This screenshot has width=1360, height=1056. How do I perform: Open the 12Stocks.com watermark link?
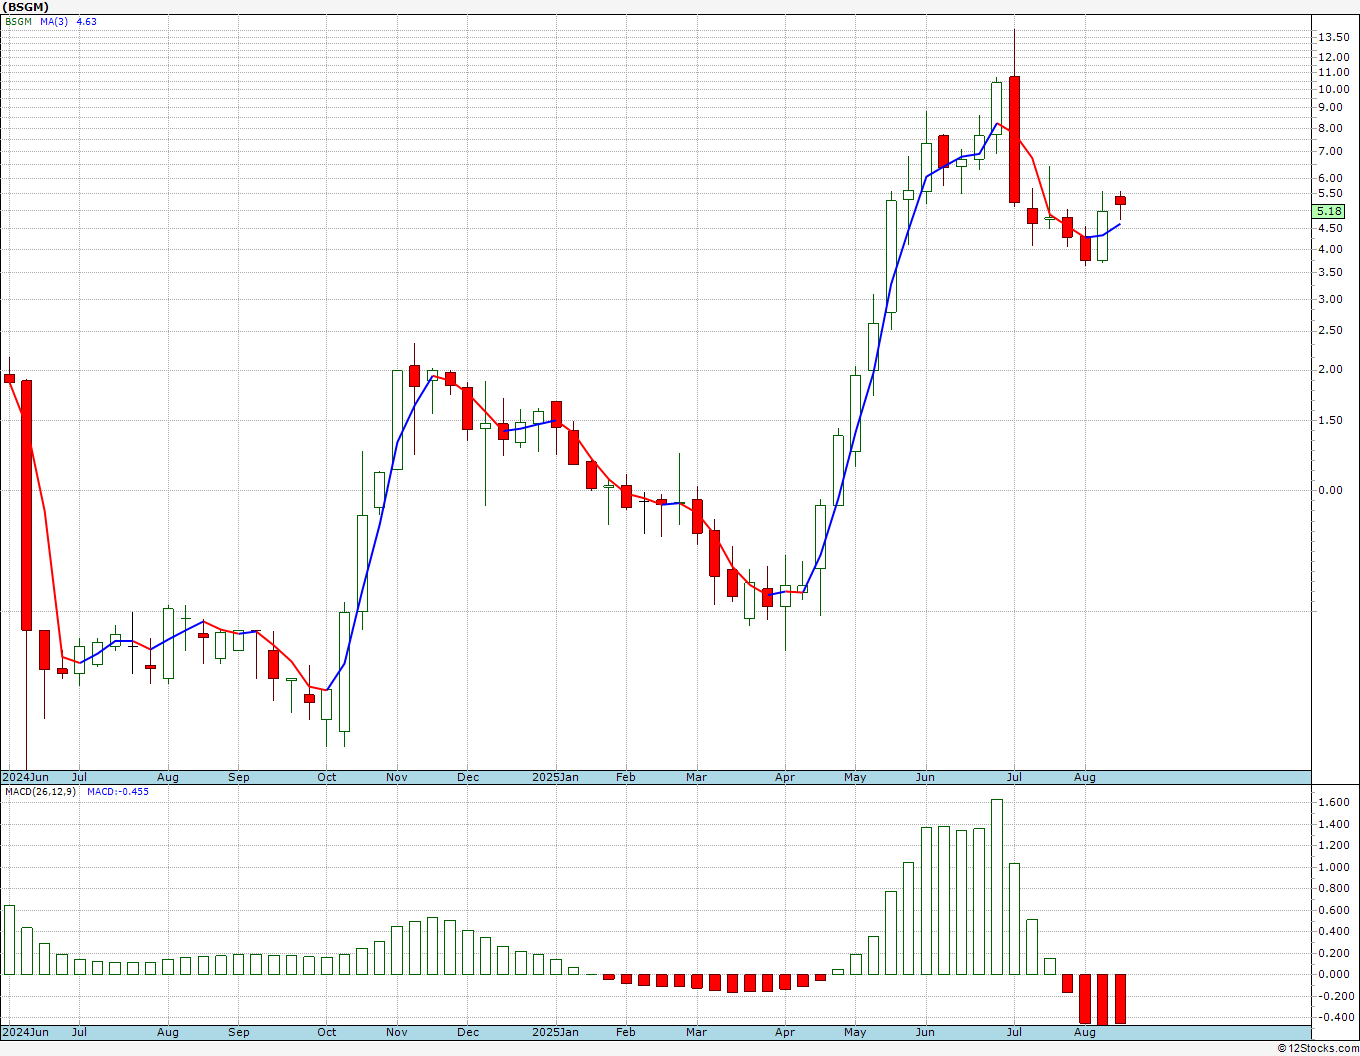1316,1048
